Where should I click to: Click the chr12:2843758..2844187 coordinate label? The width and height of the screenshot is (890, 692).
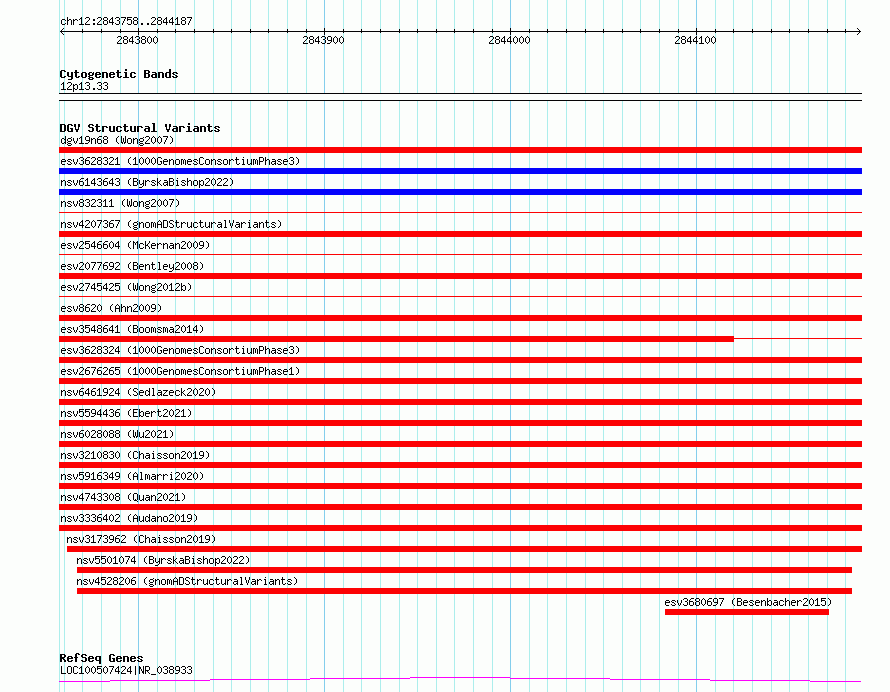coord(126,22)
